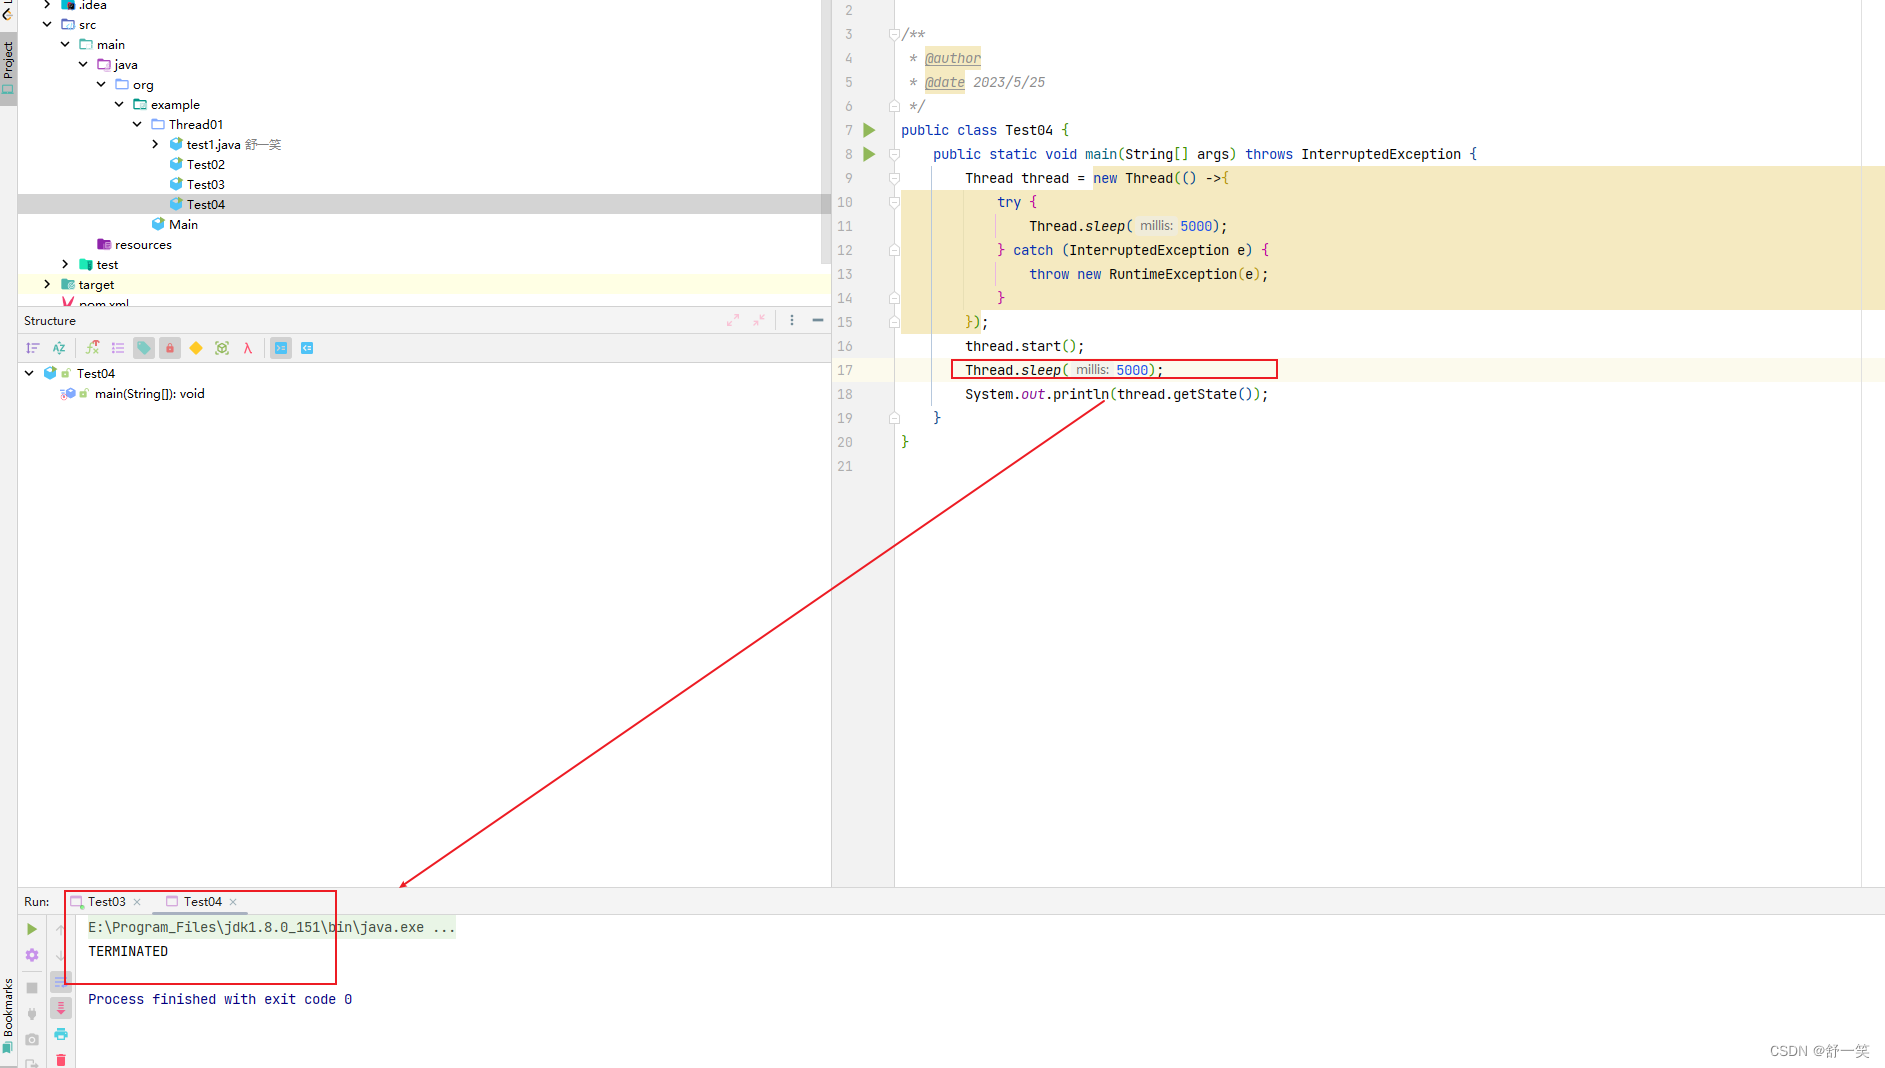Toggle soft-wrap in Run console
The image size is (1885, 1068).
pyautogui.click(x=61, y=981)
